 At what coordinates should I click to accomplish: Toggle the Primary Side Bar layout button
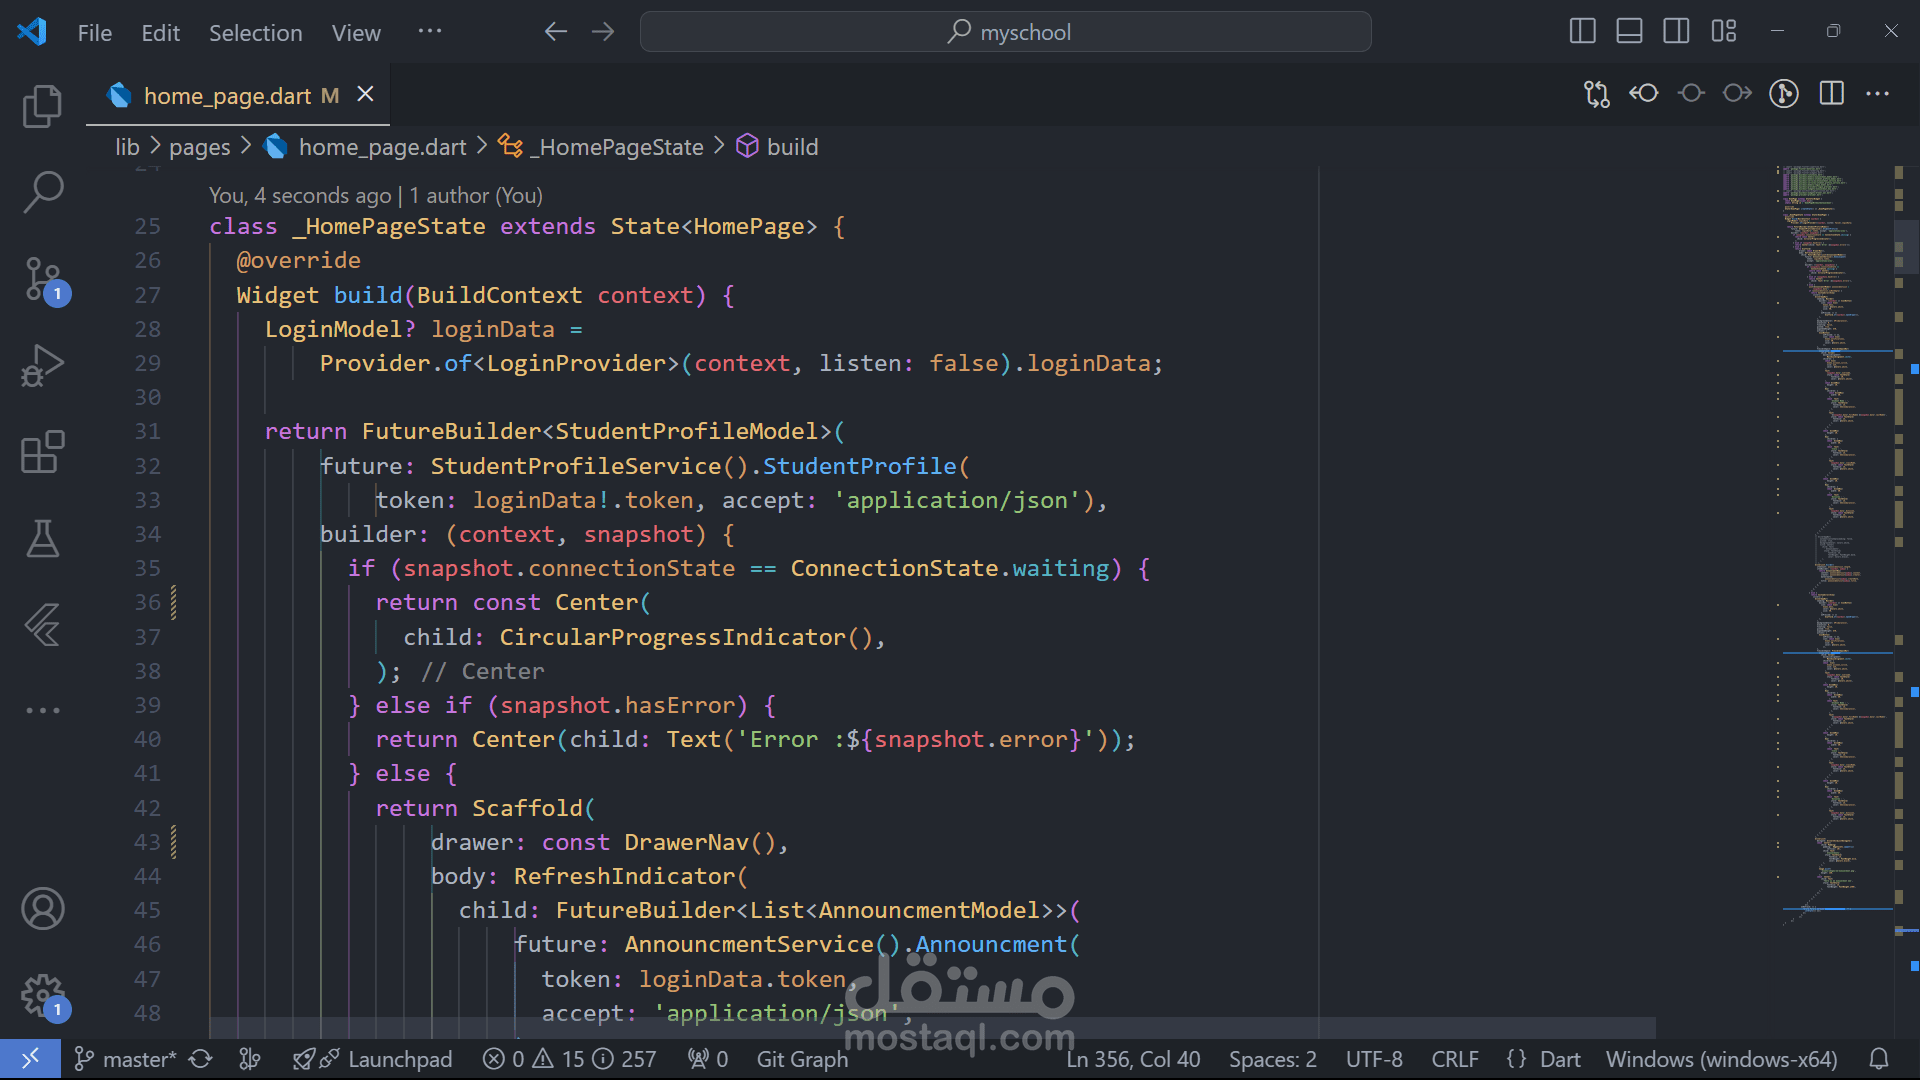pos(1582,31)
